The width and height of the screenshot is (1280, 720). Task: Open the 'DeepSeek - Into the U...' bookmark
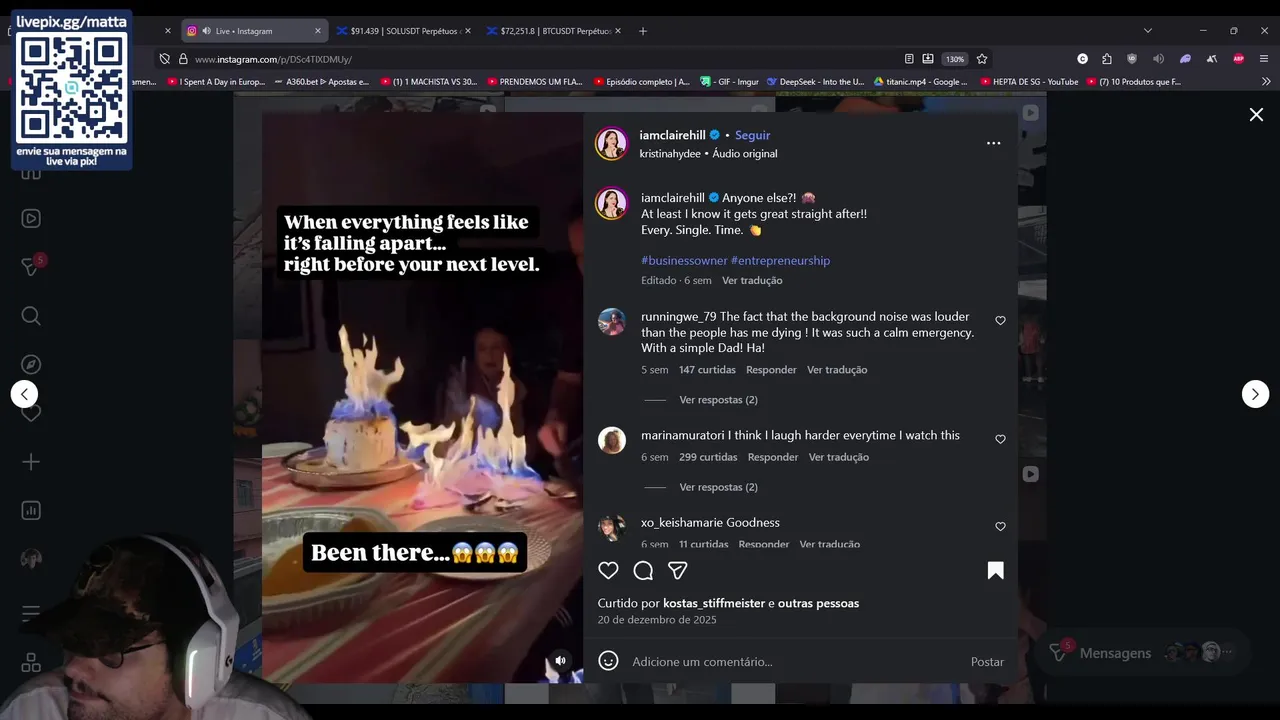tap(816, 82)
